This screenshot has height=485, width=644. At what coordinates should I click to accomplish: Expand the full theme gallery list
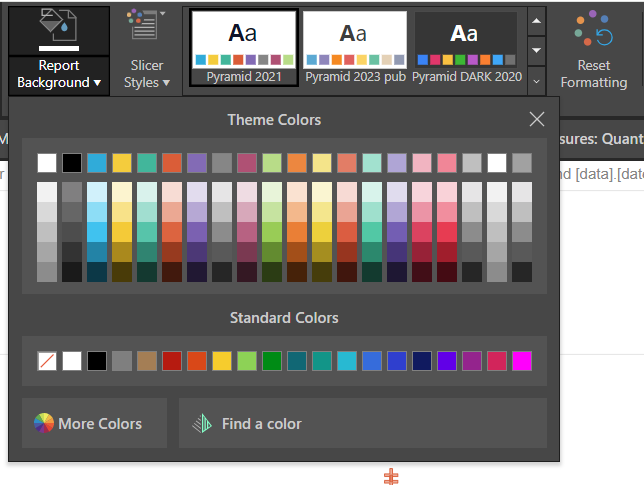(x=537, y=80)
